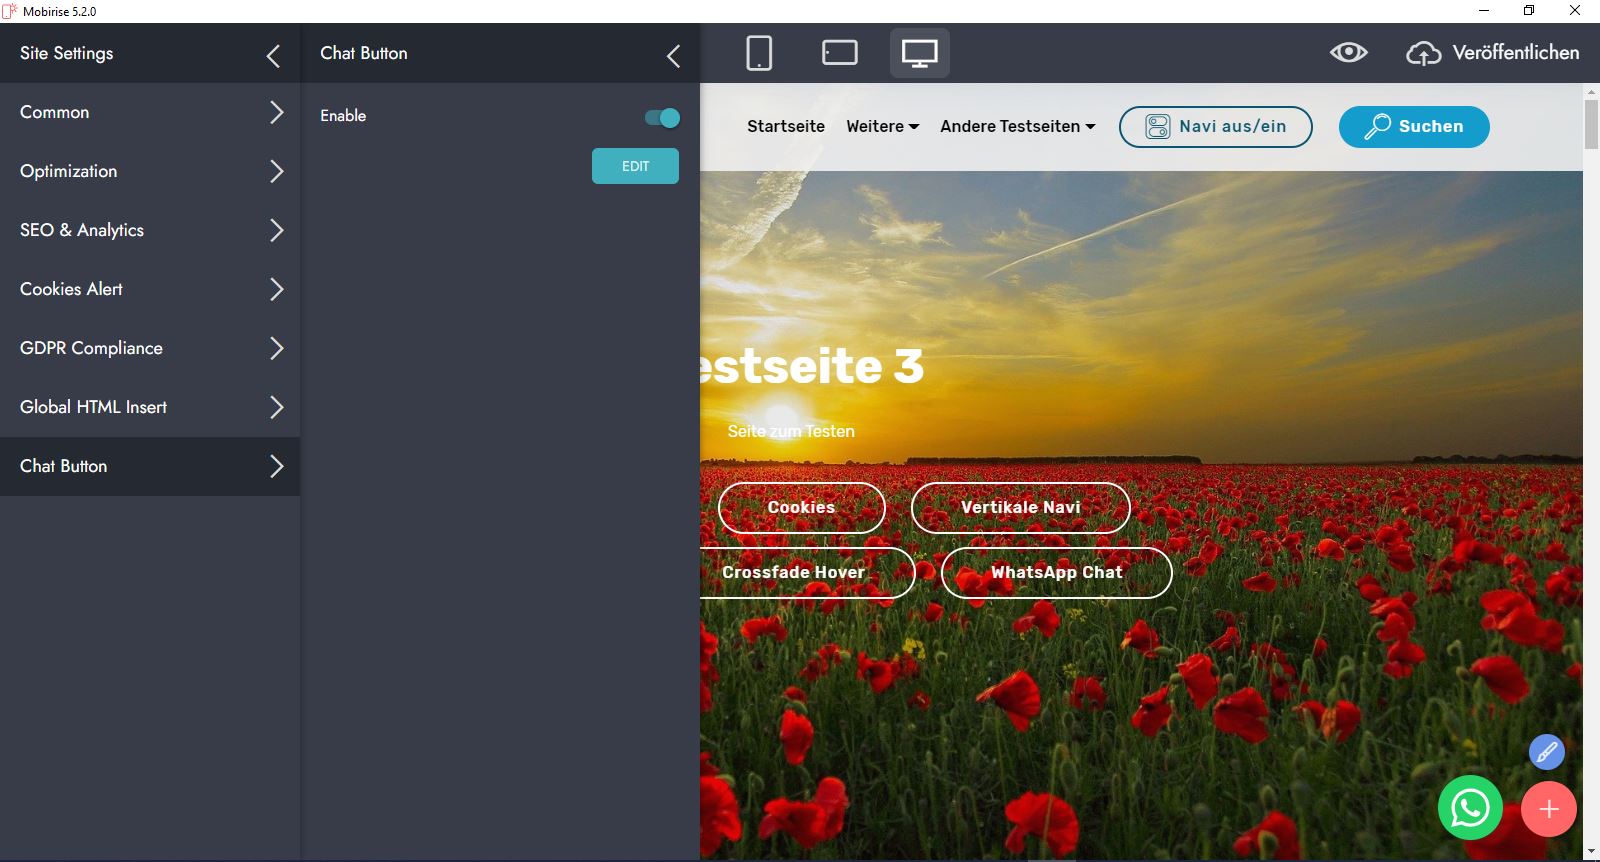Open the Andere Testseiten dropdown
1600x862 pixels.
(1017, 127)
